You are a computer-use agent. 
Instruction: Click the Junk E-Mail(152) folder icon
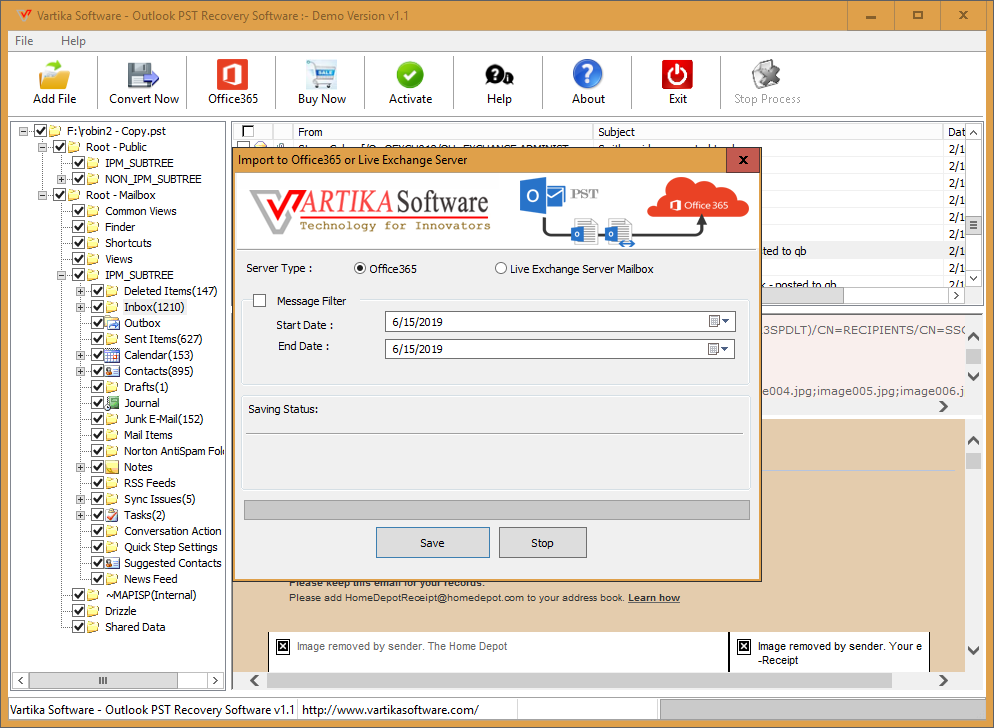pos(112,419)
